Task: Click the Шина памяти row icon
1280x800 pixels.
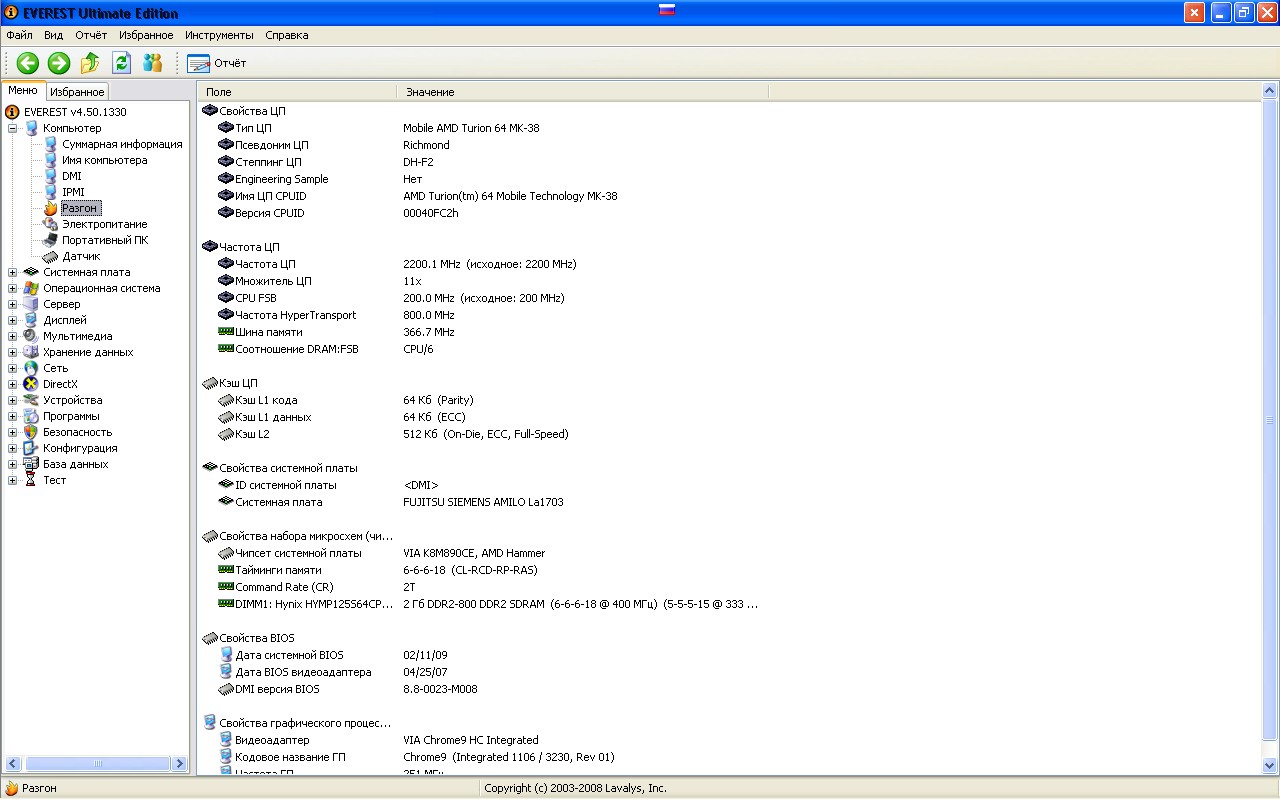Action: click(x=226, y=331)
